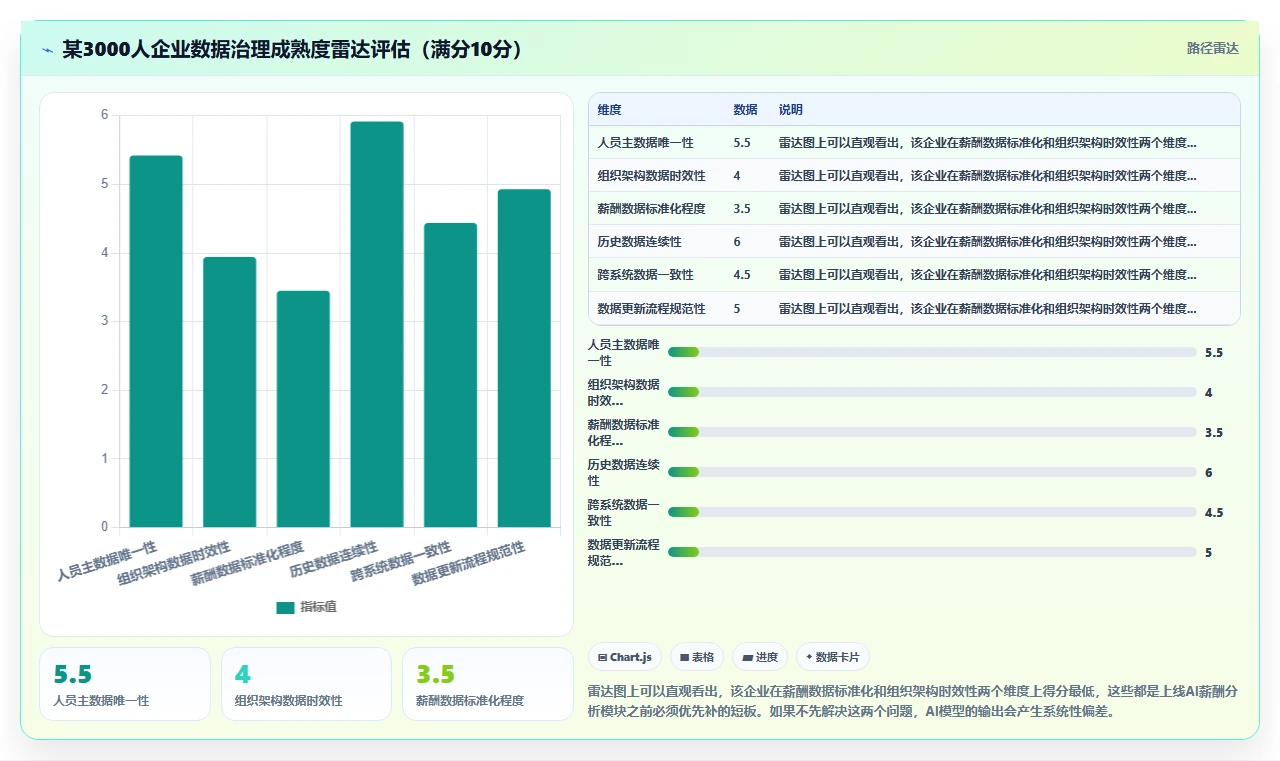
Task: Click the value 4.5 in the table
Action: 742,275
